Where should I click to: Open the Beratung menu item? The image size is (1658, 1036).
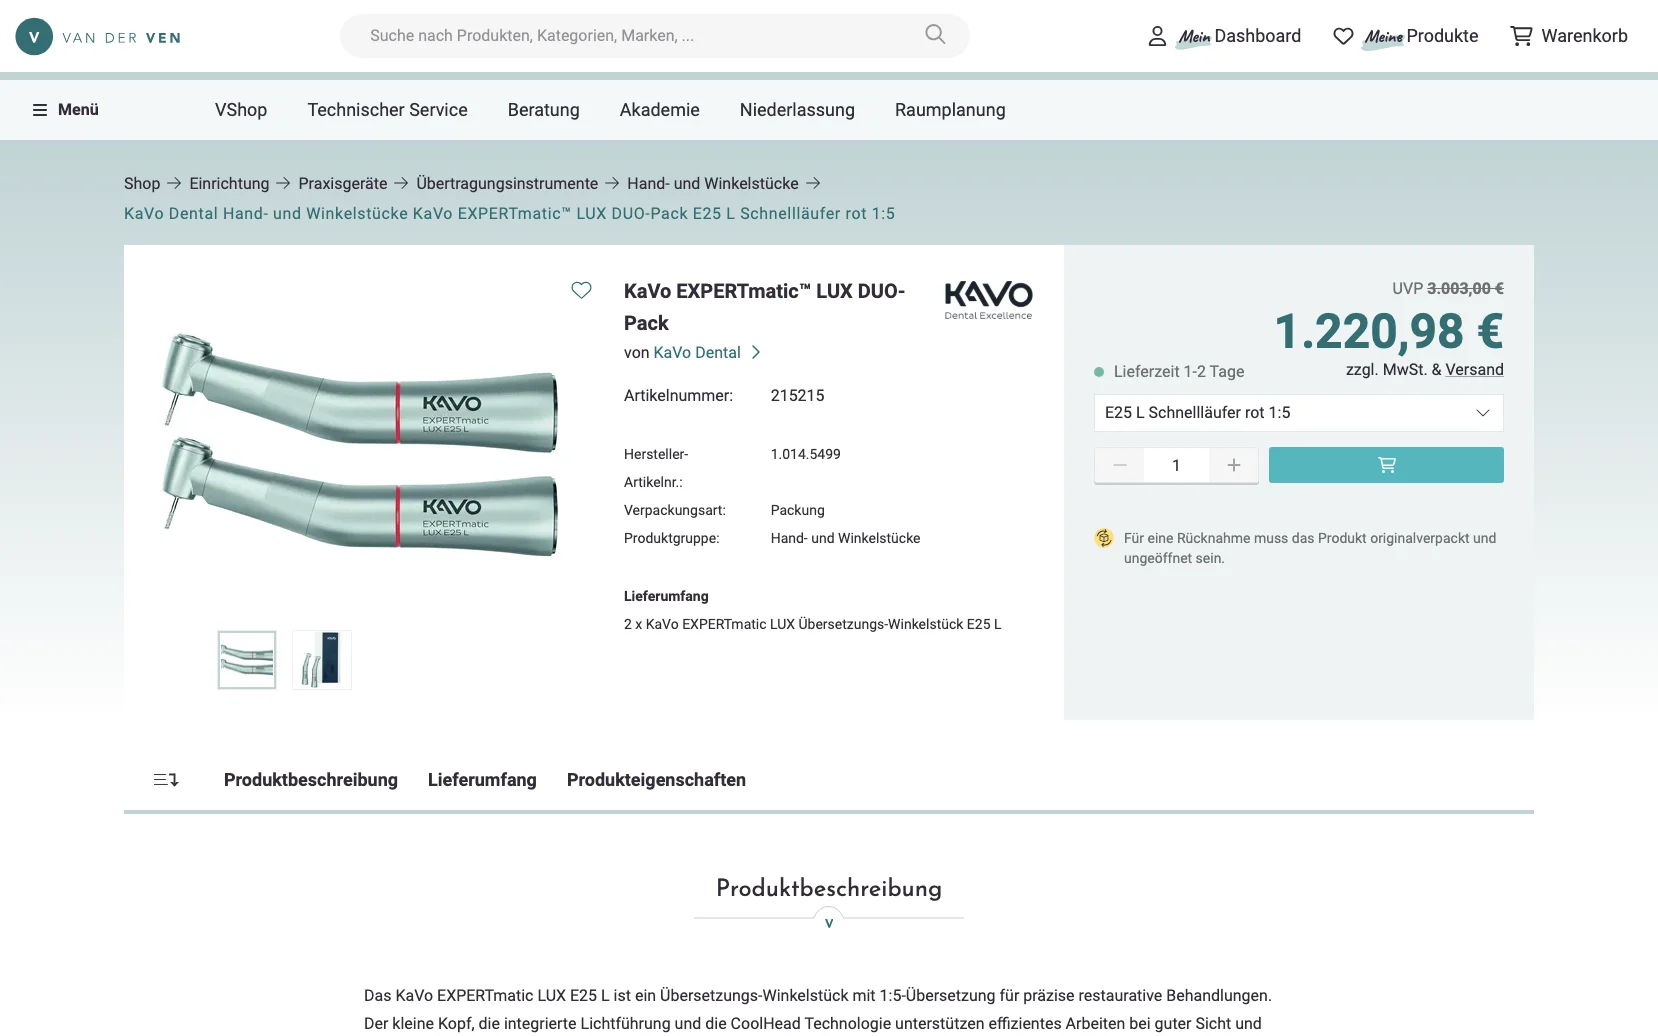pyautogui.click(x=543, y=110)
